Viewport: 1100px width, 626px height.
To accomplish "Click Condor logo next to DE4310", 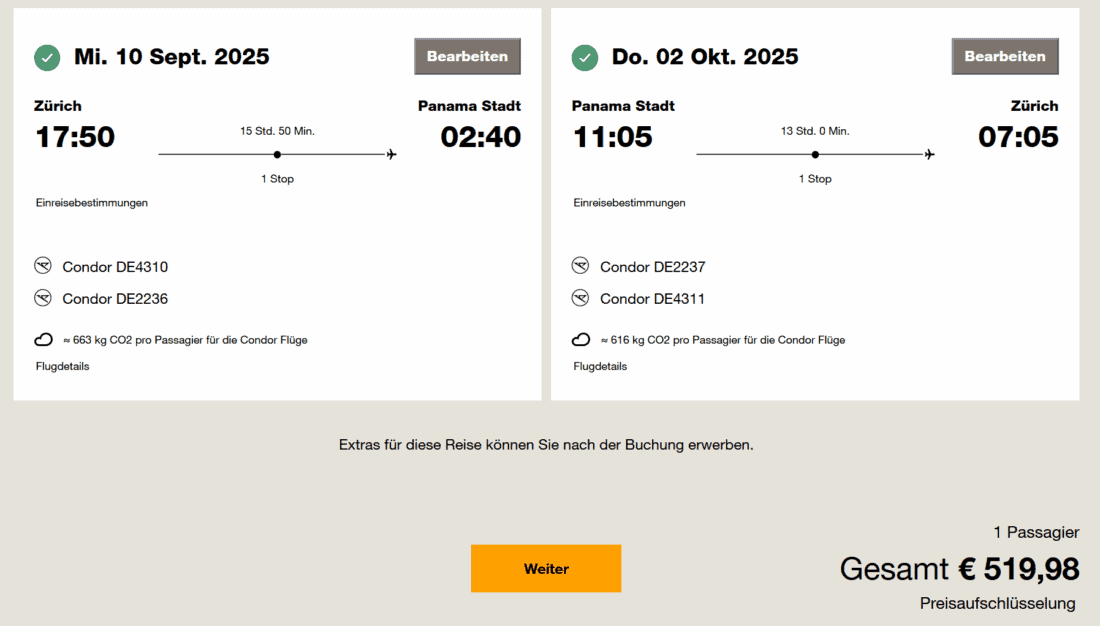I will click(x=43, y=266).
